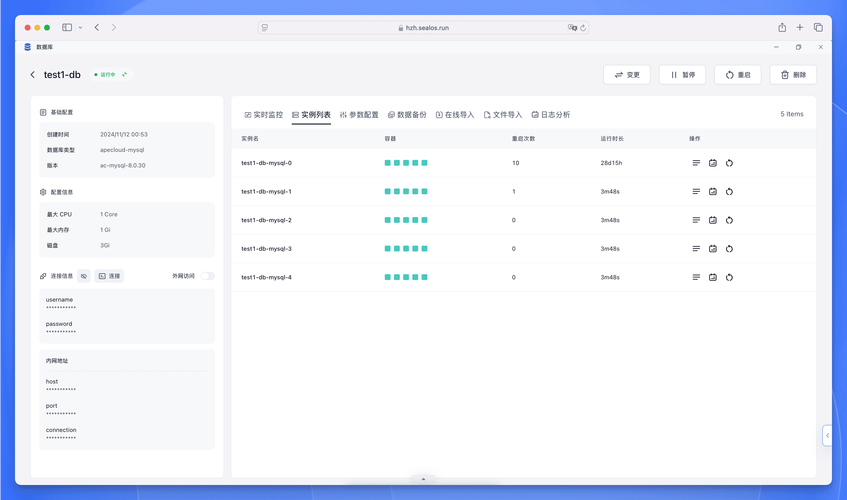Screen dimensions: 847x500
Task: Open logs for test1-db-mysql-3
Action: pos(696,249)
